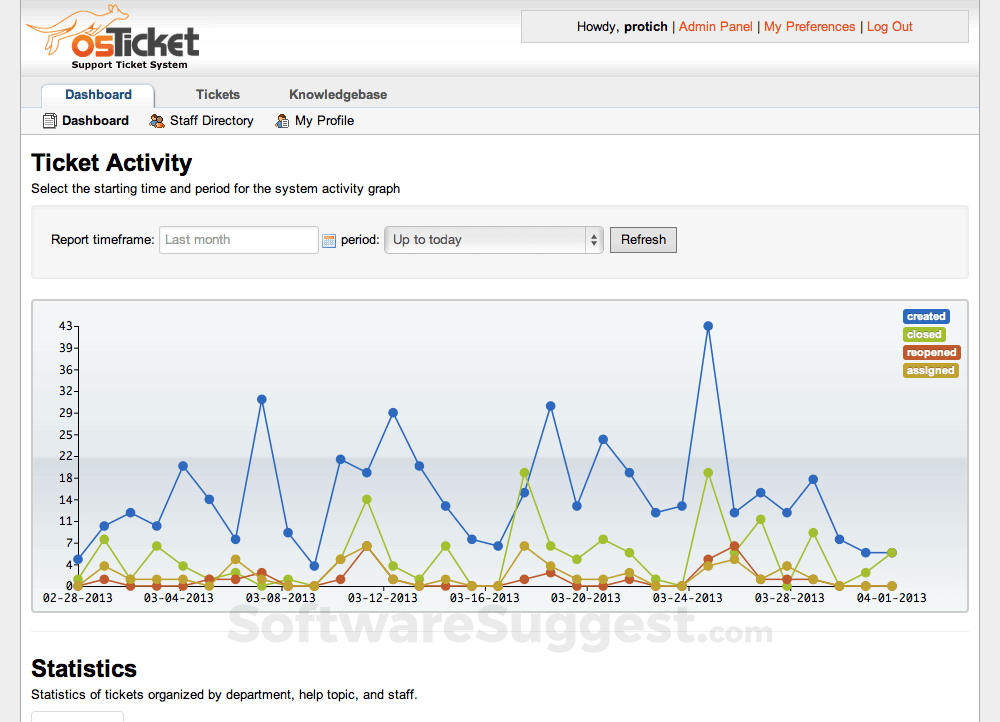Click inside the Report timeframe field

(238, 240)
